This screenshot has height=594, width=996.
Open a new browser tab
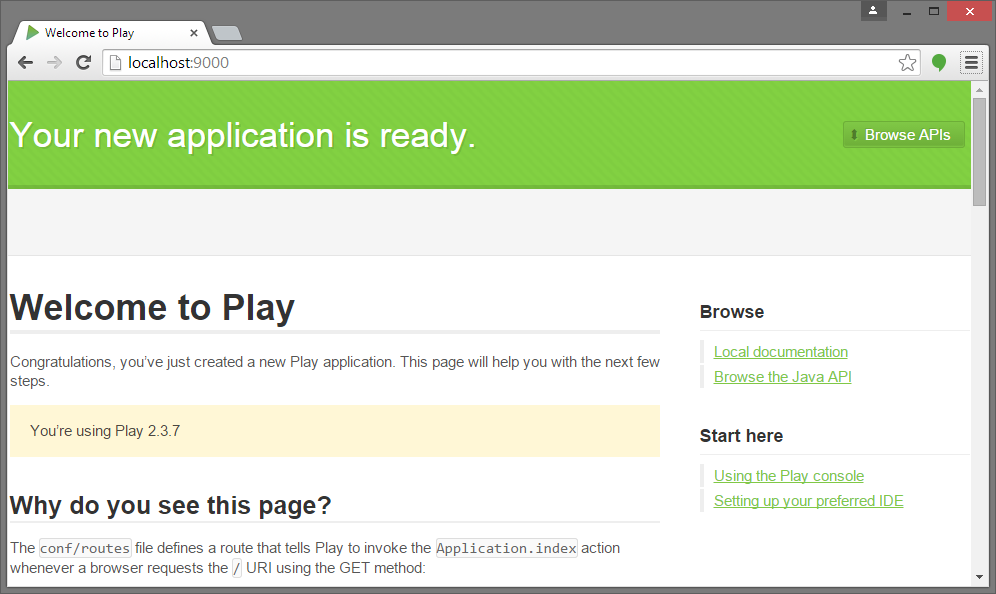pos(226,33)
